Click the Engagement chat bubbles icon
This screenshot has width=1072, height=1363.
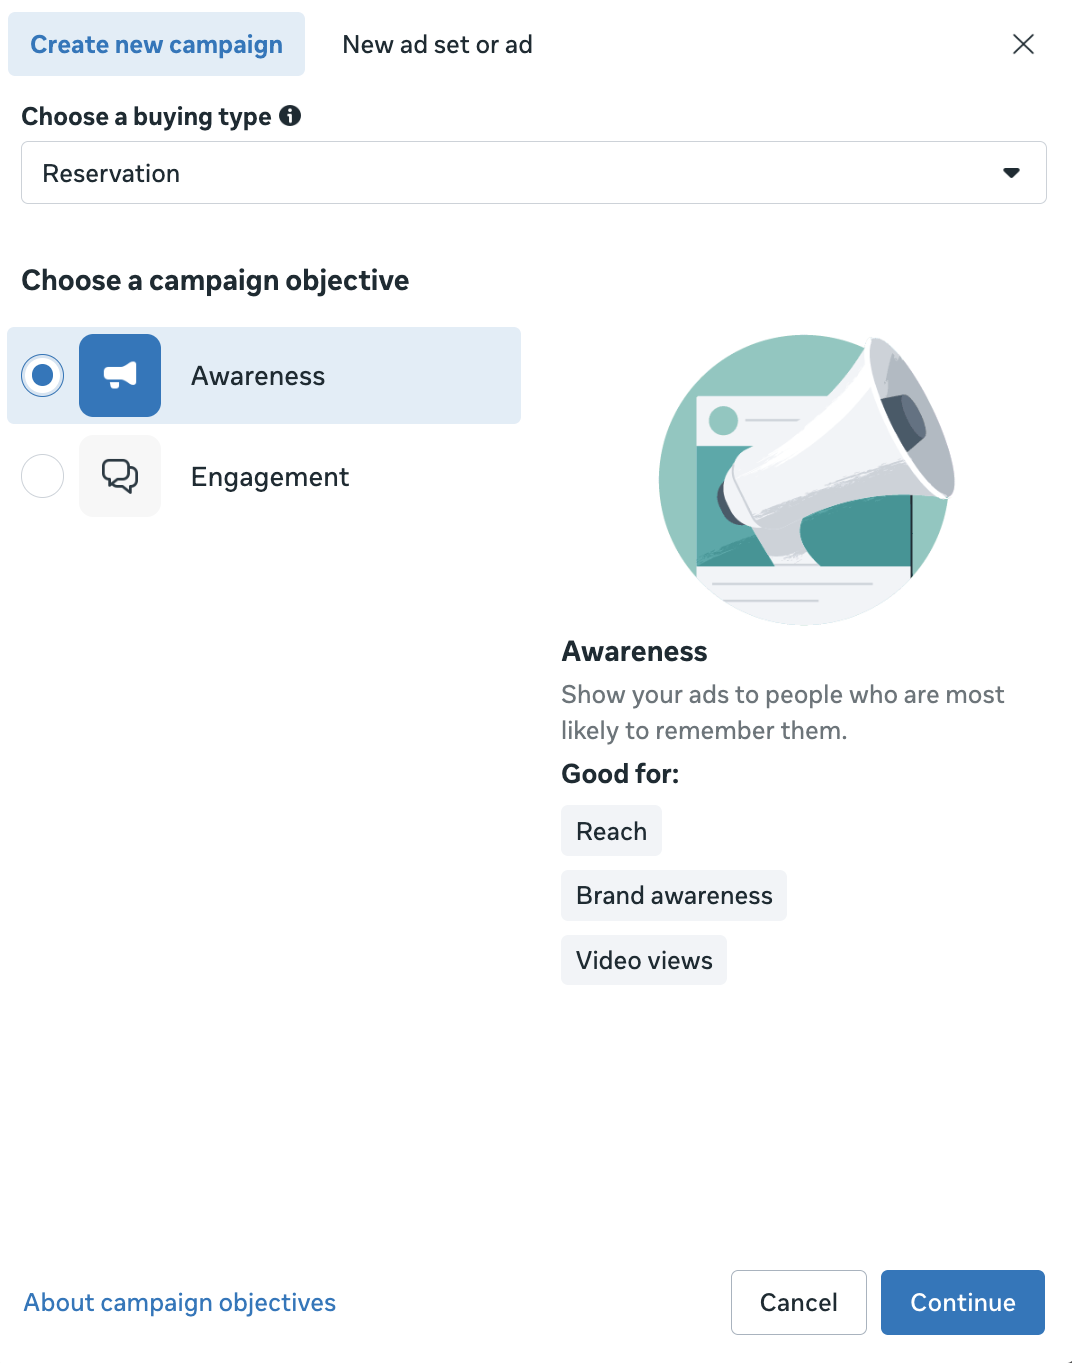pos(120,476)
